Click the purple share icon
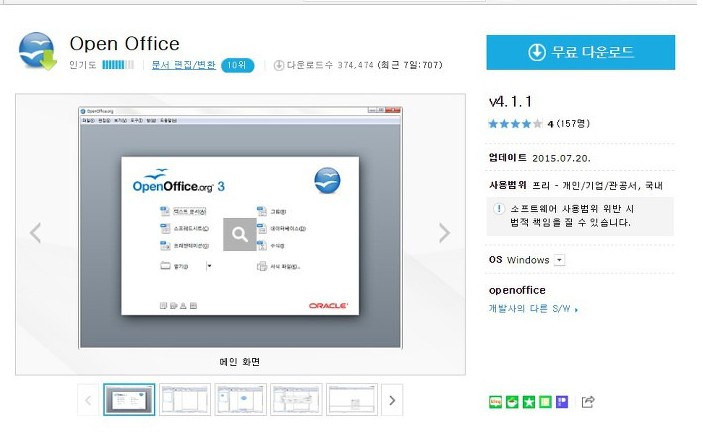The height and width of the screenshot is (442, 703). tap(562, 402)
